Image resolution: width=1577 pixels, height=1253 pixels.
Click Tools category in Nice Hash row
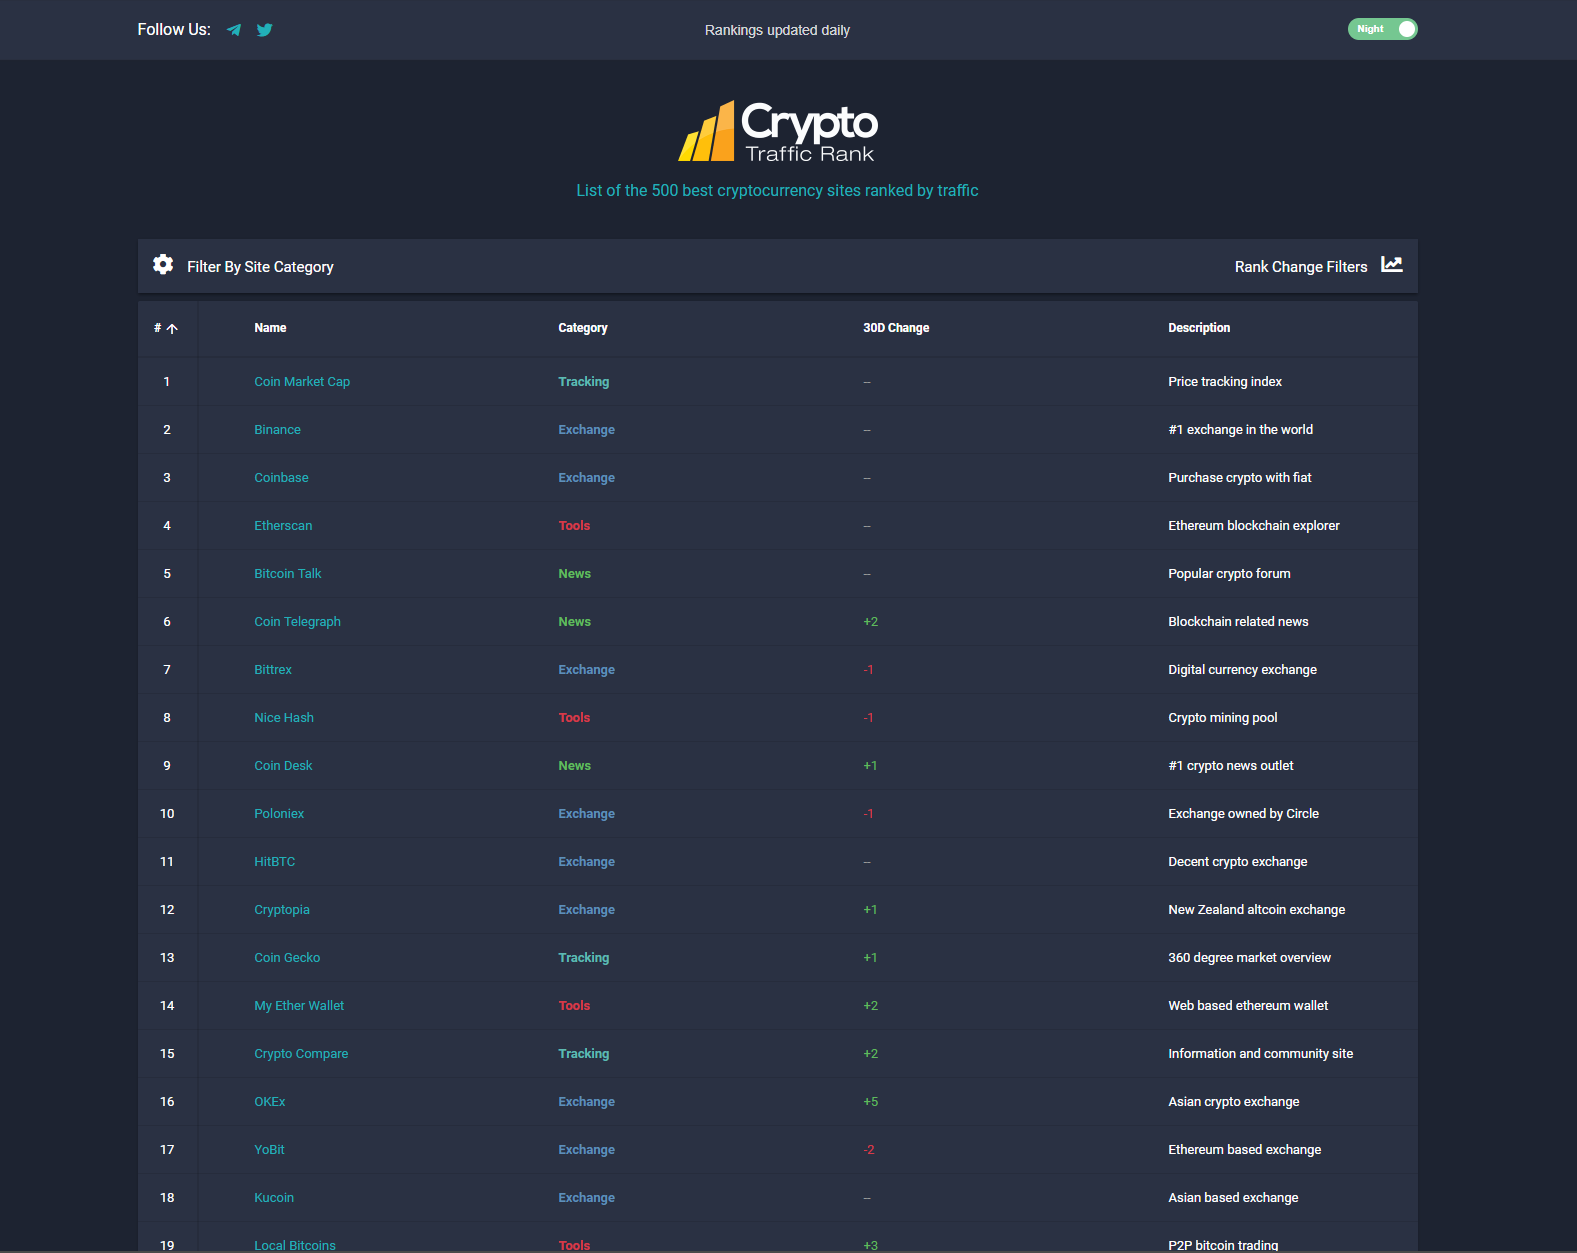pos(574,718)
